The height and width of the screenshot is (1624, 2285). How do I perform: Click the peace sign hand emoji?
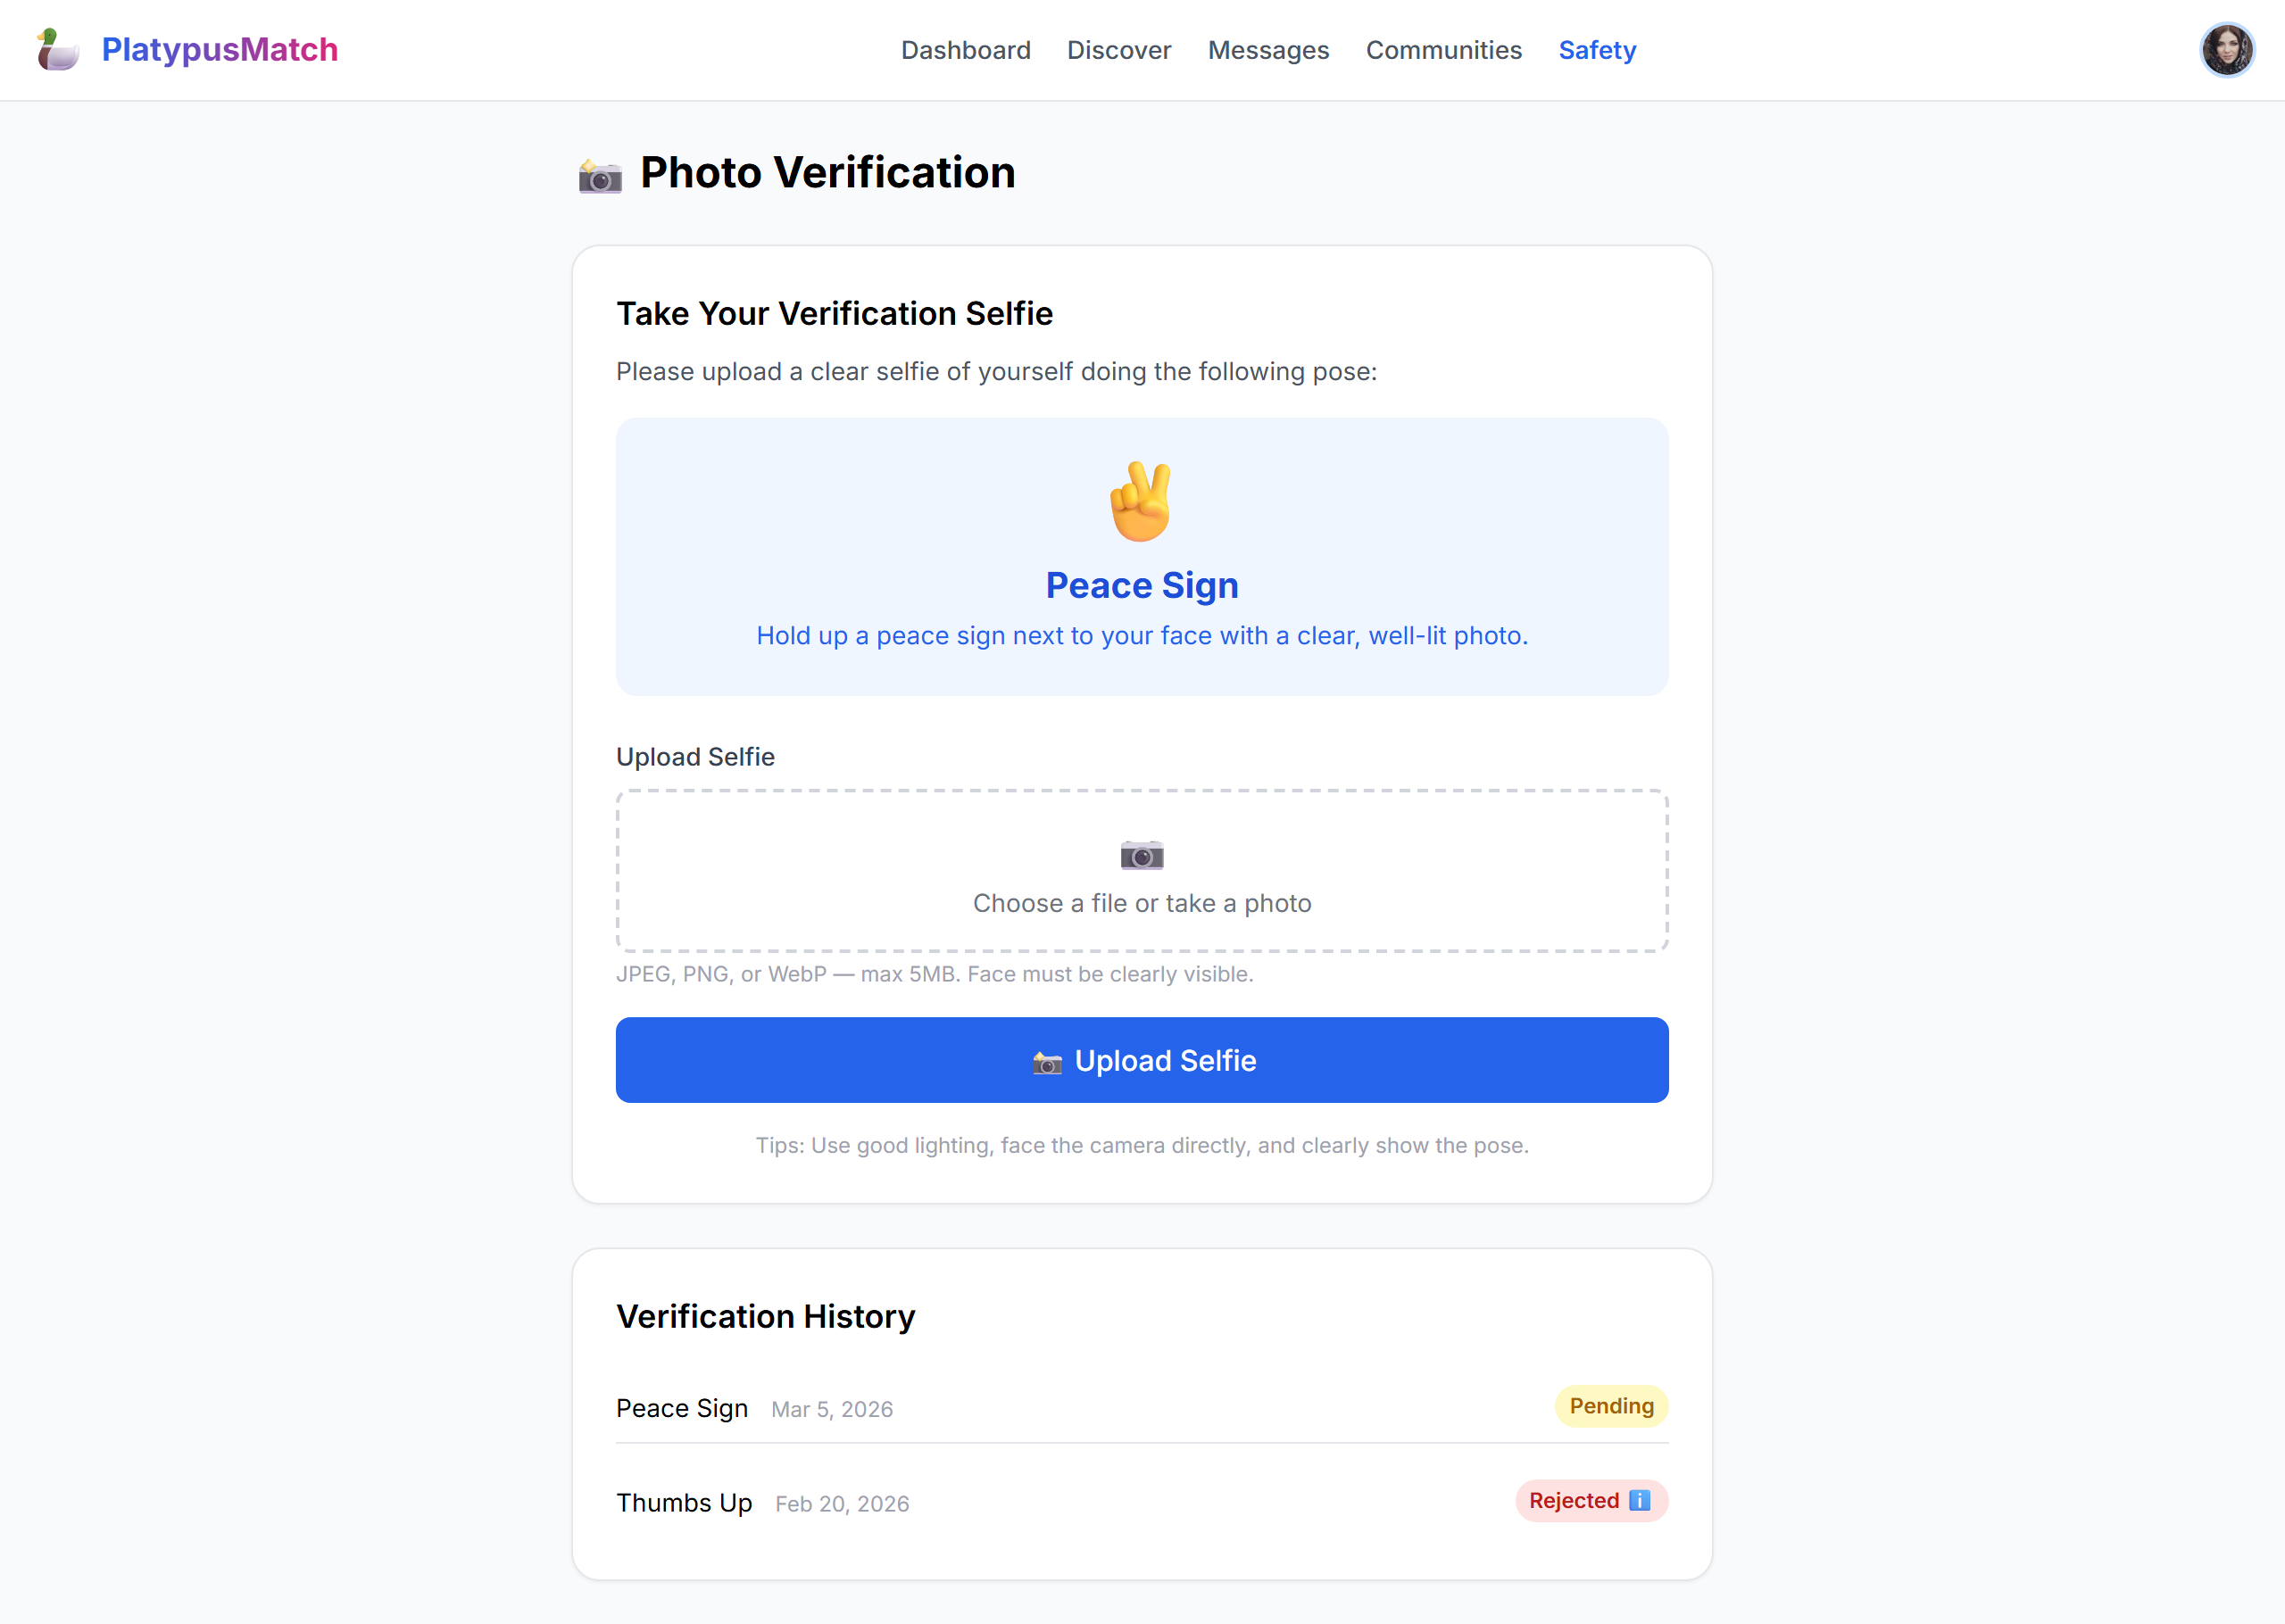(1141, 501)
